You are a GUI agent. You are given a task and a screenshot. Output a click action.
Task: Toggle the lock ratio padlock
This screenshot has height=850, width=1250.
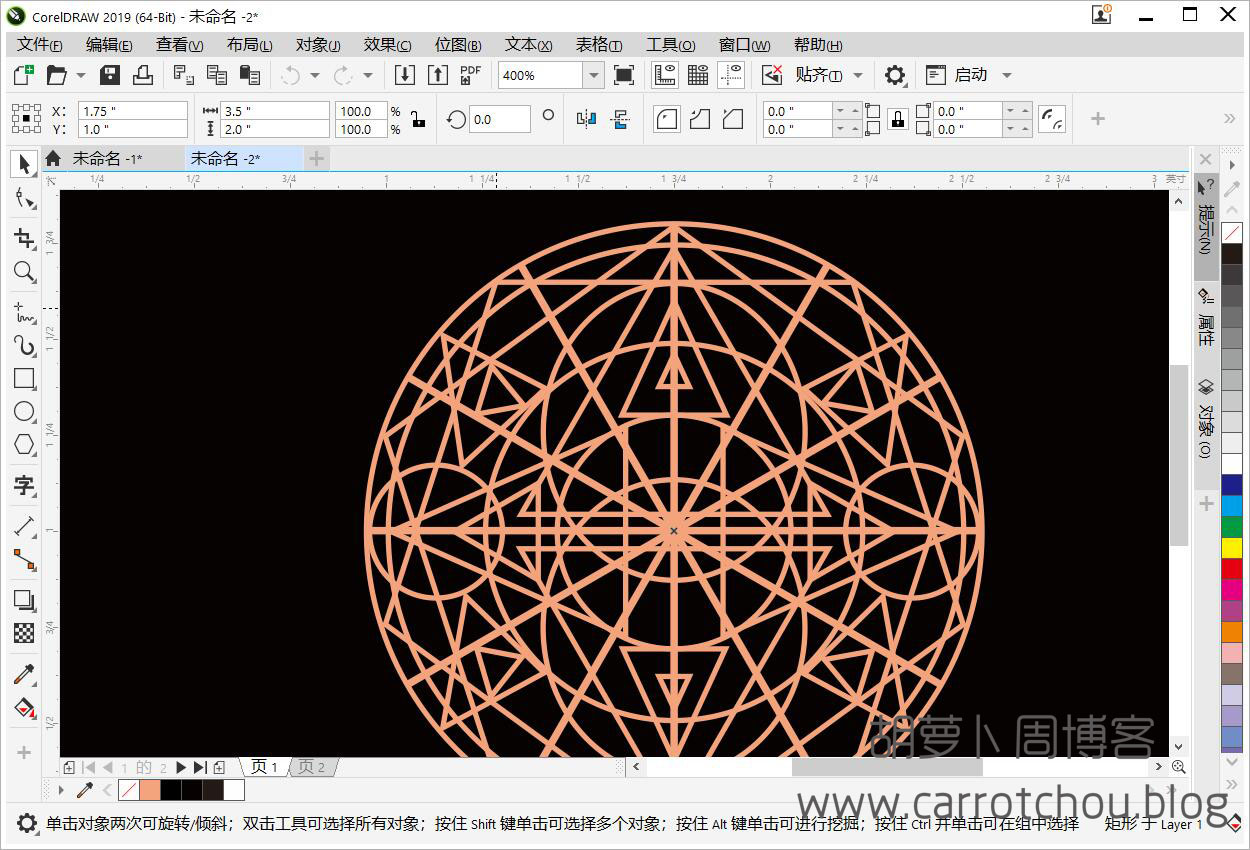418,119
